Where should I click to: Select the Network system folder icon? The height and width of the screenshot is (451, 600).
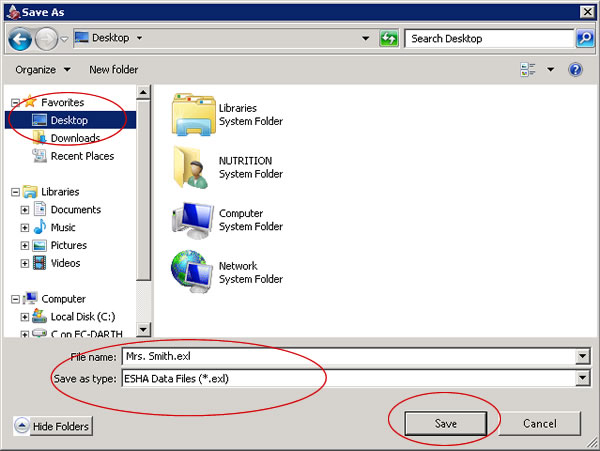[192, 272]
